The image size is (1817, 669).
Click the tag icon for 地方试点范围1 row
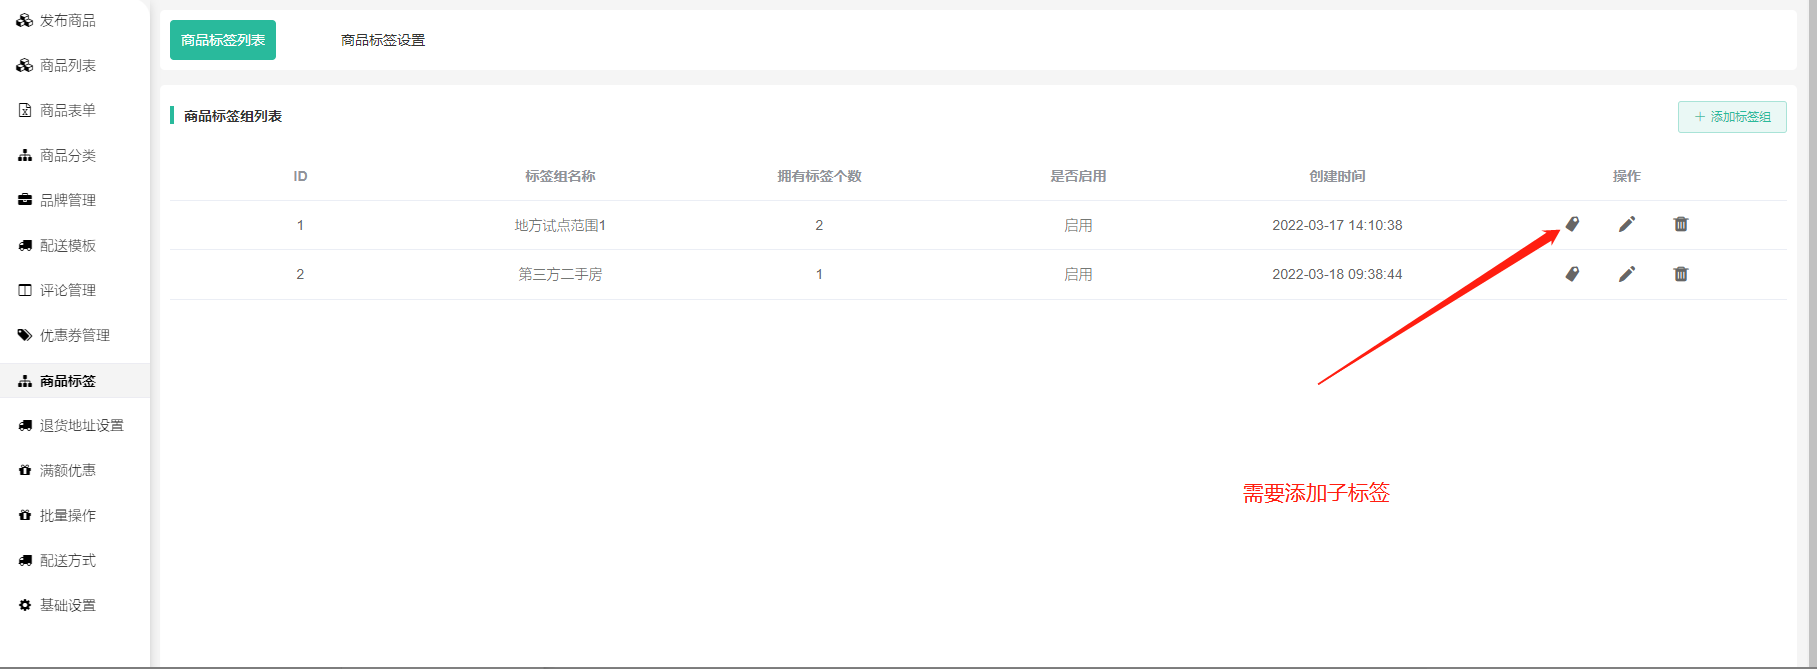[x=1572, y=224]
